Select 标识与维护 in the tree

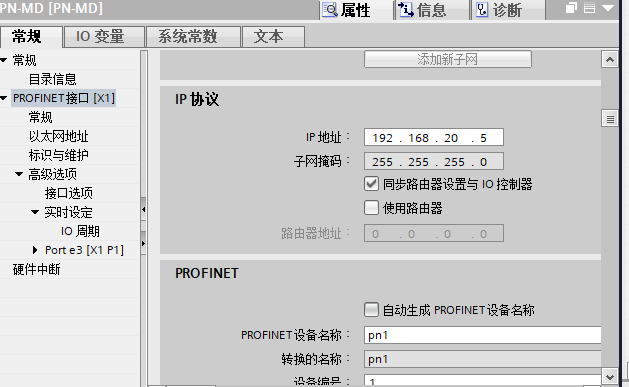click(59, 155)
